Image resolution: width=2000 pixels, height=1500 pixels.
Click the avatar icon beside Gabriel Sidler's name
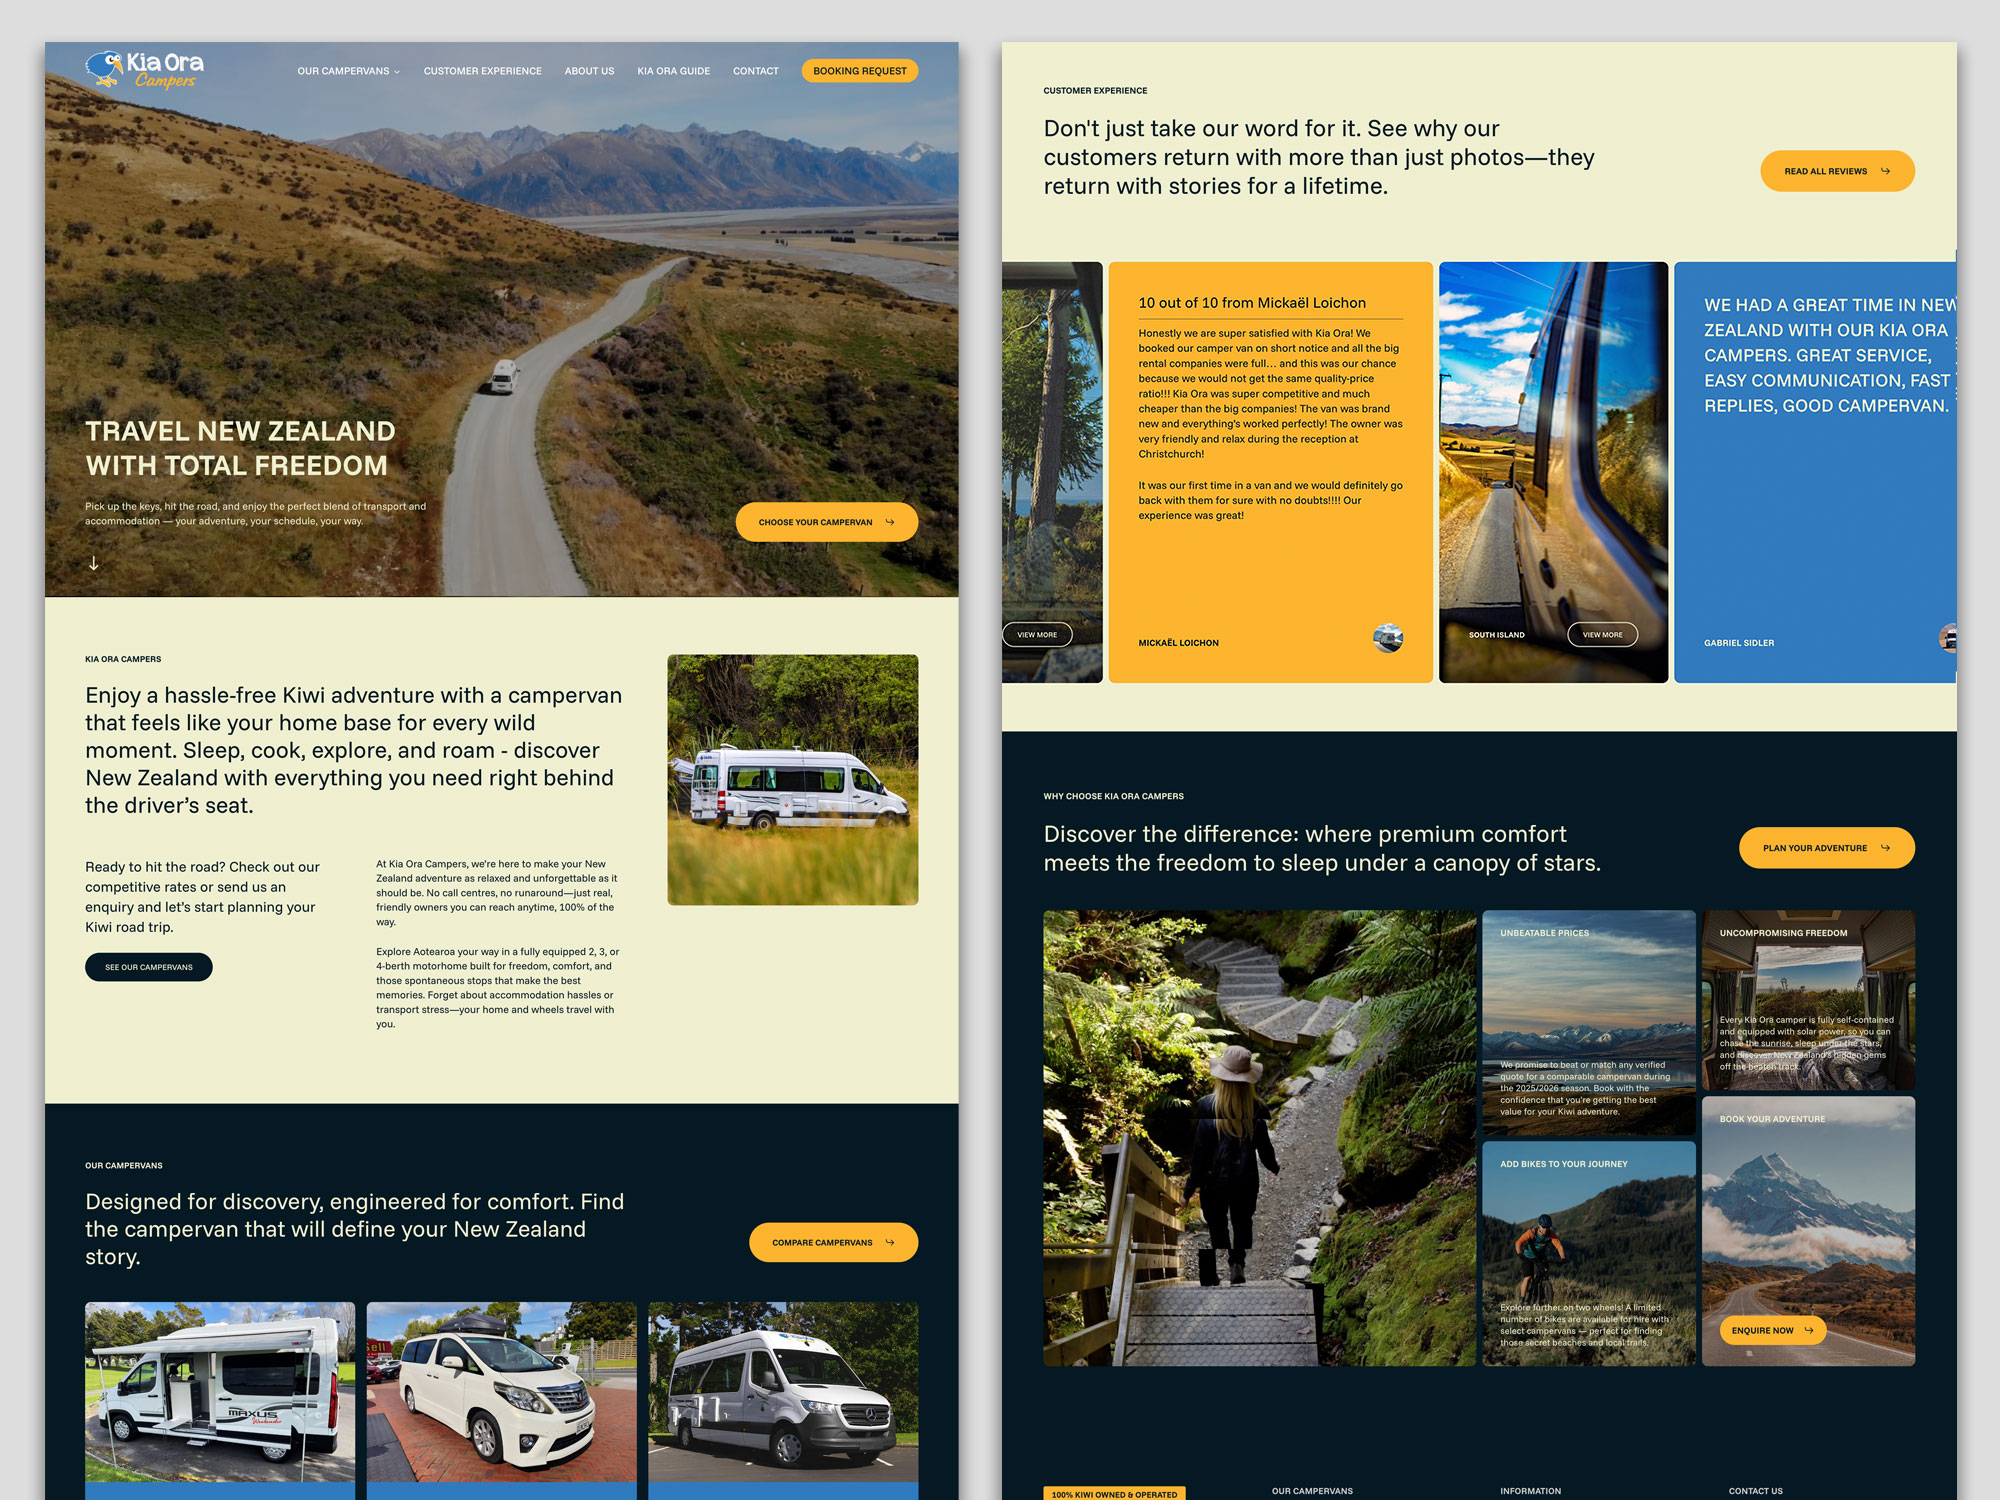[x=1948, y=635]
